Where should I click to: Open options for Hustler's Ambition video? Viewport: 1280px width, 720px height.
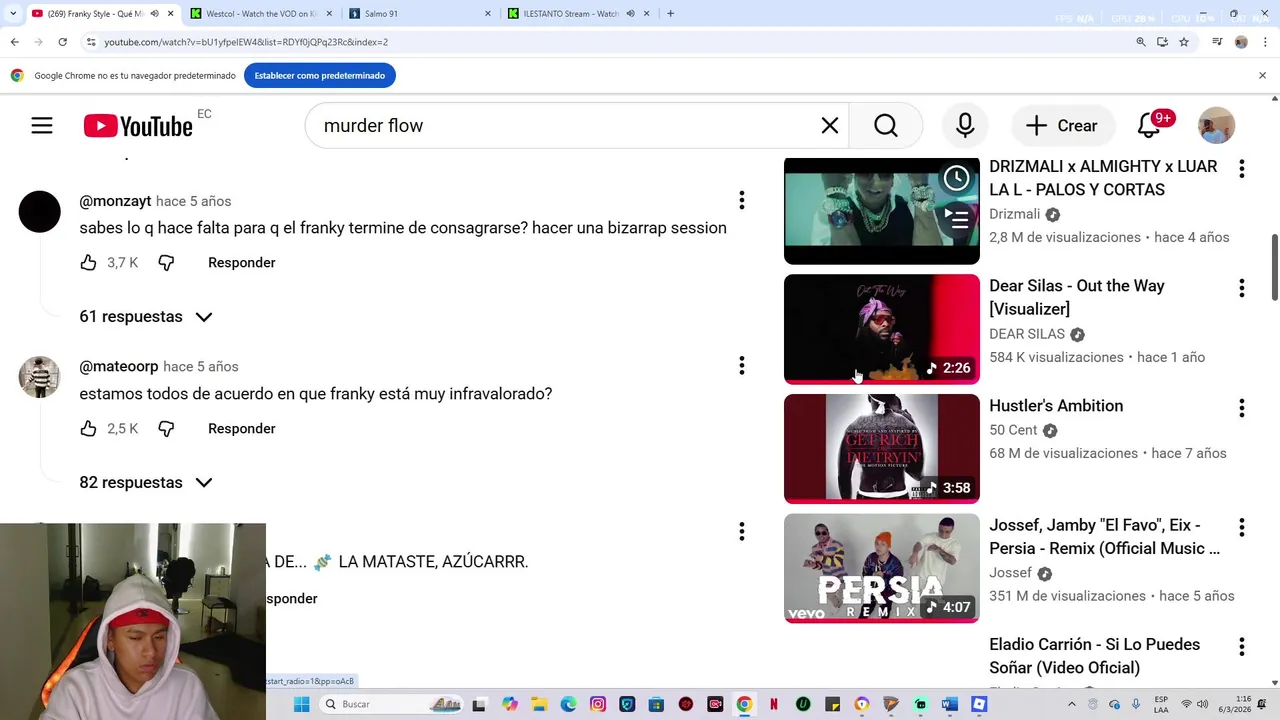point(1241,408)
